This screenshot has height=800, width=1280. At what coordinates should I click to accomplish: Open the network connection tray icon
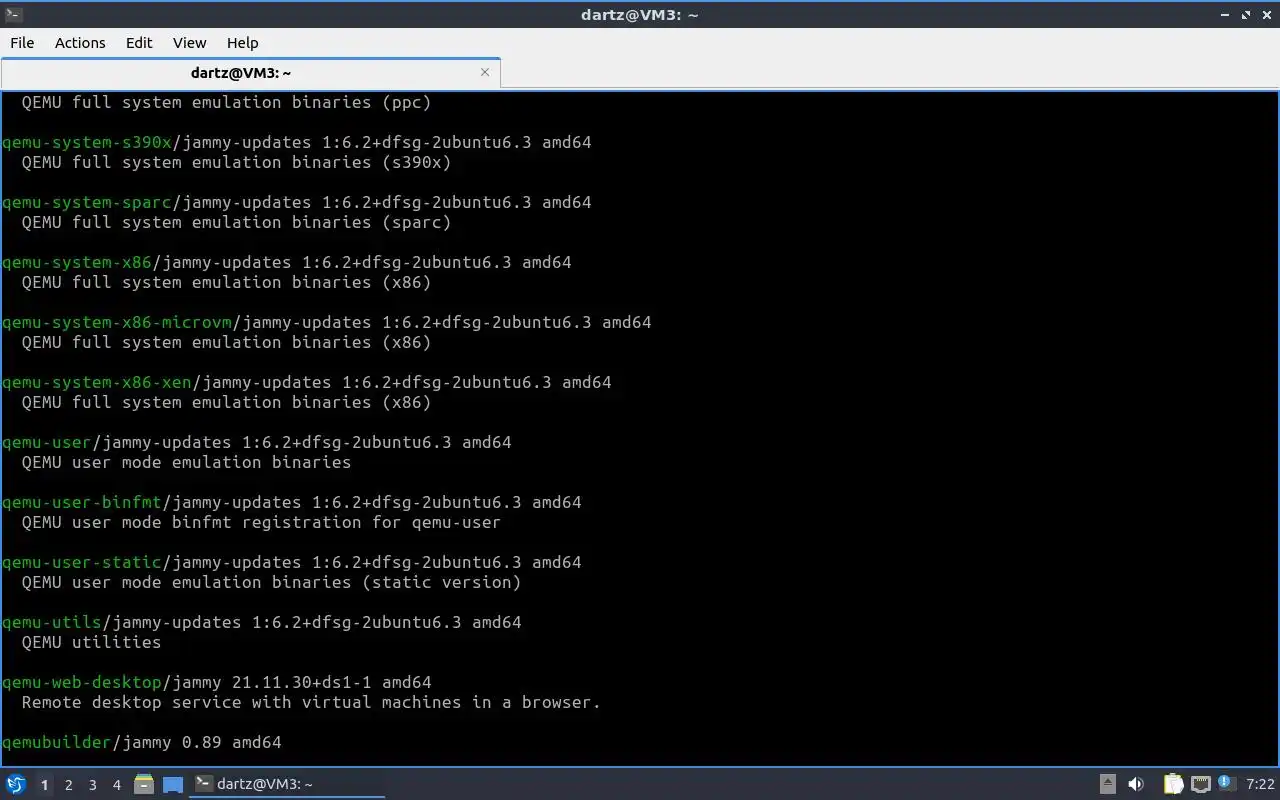click(1200, 784)
